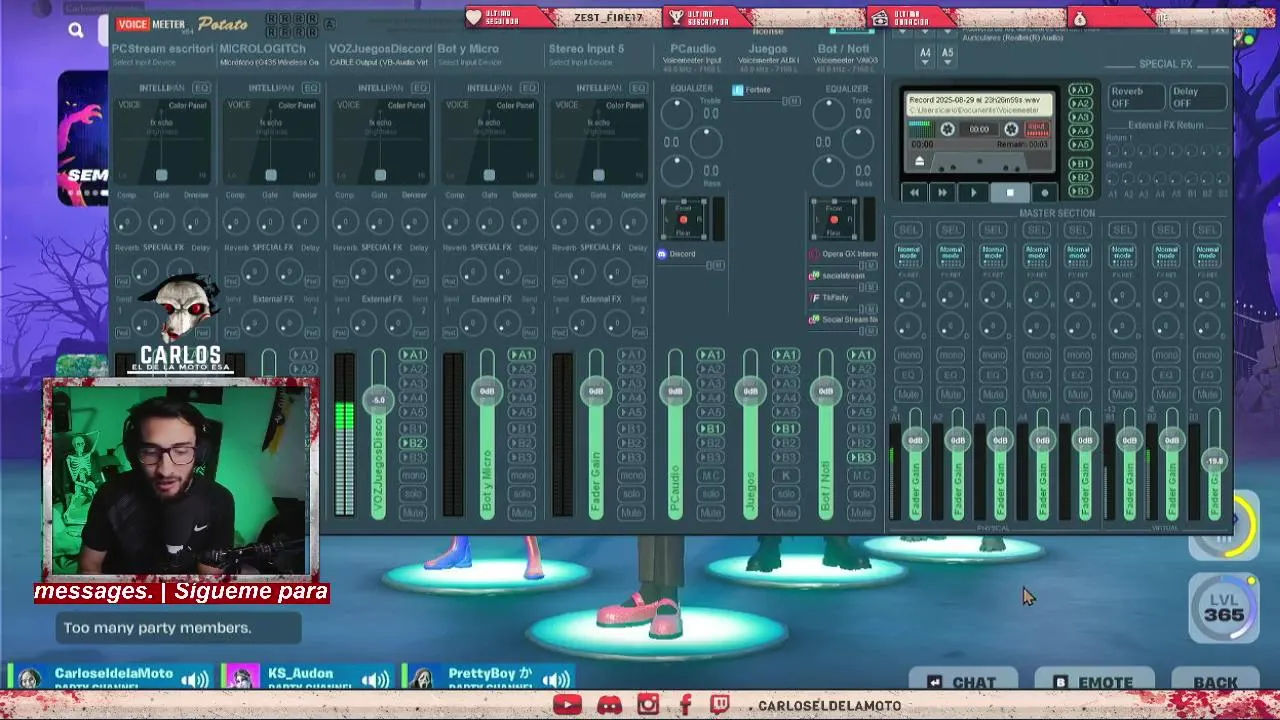Click the EMOTE button in game lobby
The image size is (1280, 720).
coord(1094,683)
